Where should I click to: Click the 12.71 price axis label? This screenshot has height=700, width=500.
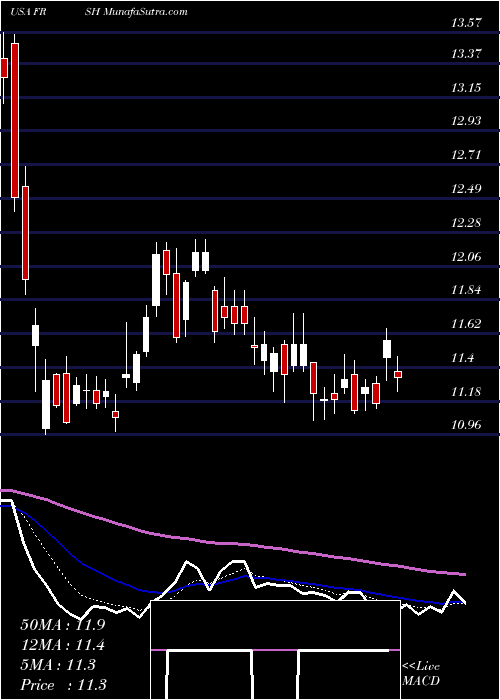tap(467, 155)
